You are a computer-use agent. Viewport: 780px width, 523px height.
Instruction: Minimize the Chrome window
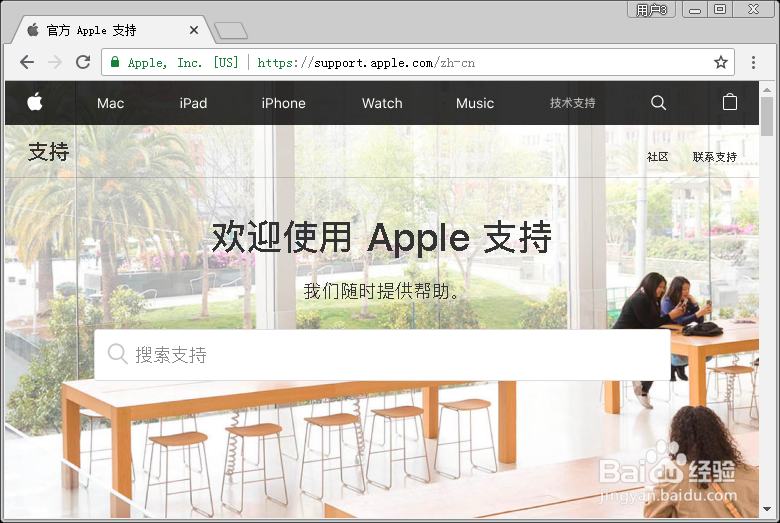click(x=695, y=9)
